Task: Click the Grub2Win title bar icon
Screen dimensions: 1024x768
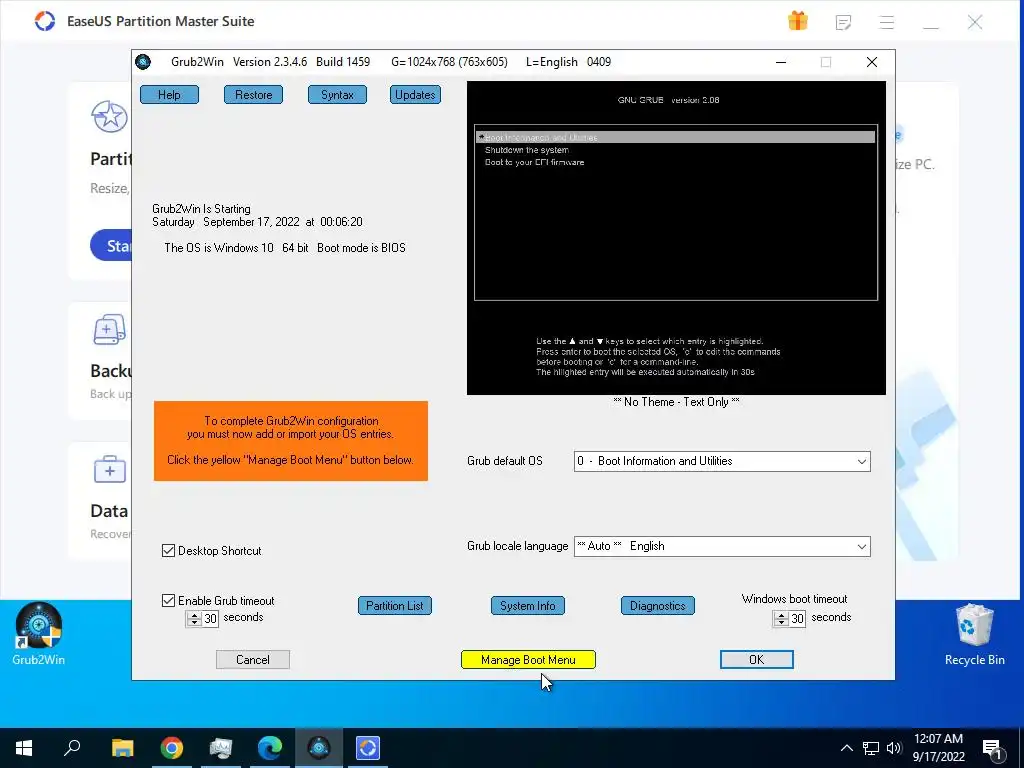Action: point(143,62)
